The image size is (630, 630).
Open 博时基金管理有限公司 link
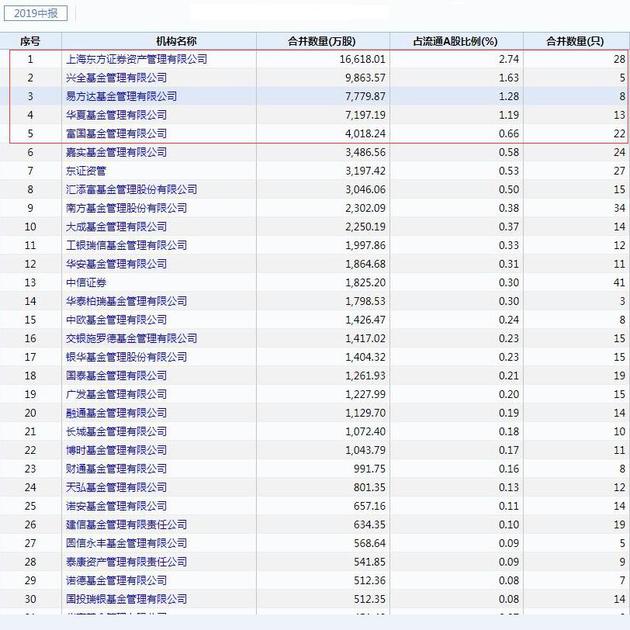(117, 450)
